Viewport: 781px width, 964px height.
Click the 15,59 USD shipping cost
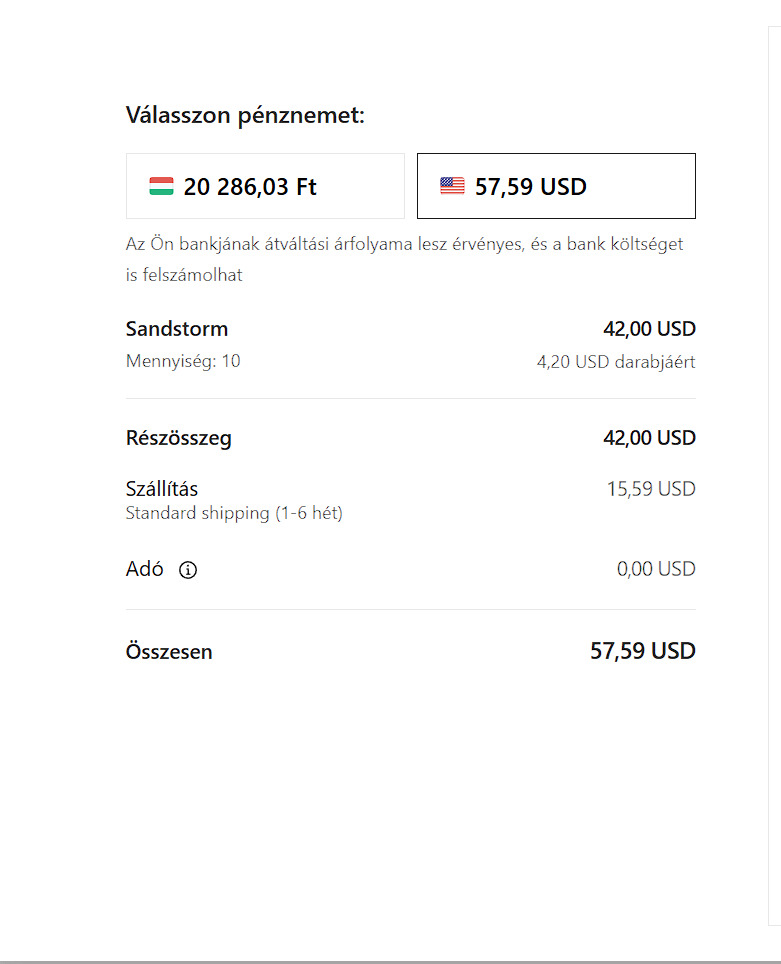650,489
